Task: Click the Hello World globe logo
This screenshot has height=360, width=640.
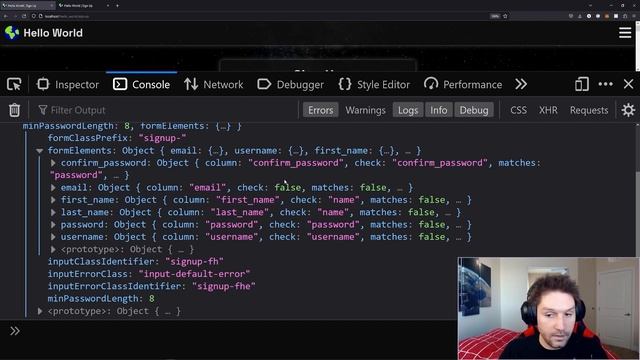Action: 12,33
